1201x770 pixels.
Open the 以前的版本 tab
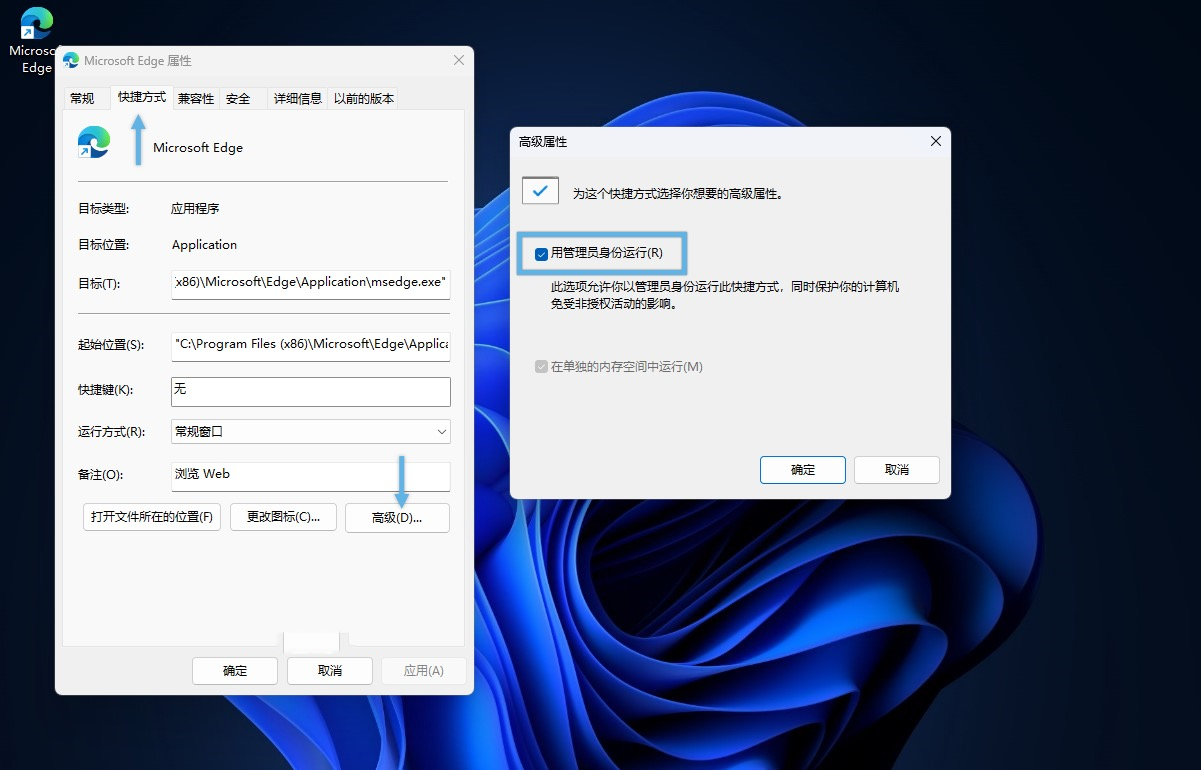364,98
